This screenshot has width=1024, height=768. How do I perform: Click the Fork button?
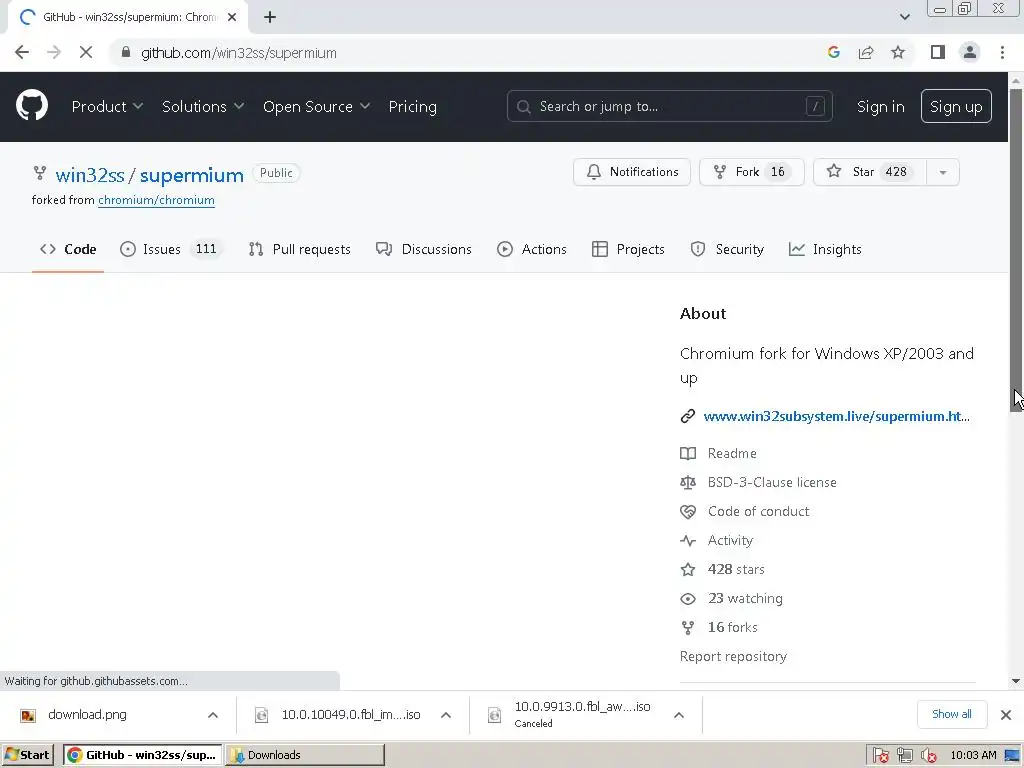coord(751,172)
